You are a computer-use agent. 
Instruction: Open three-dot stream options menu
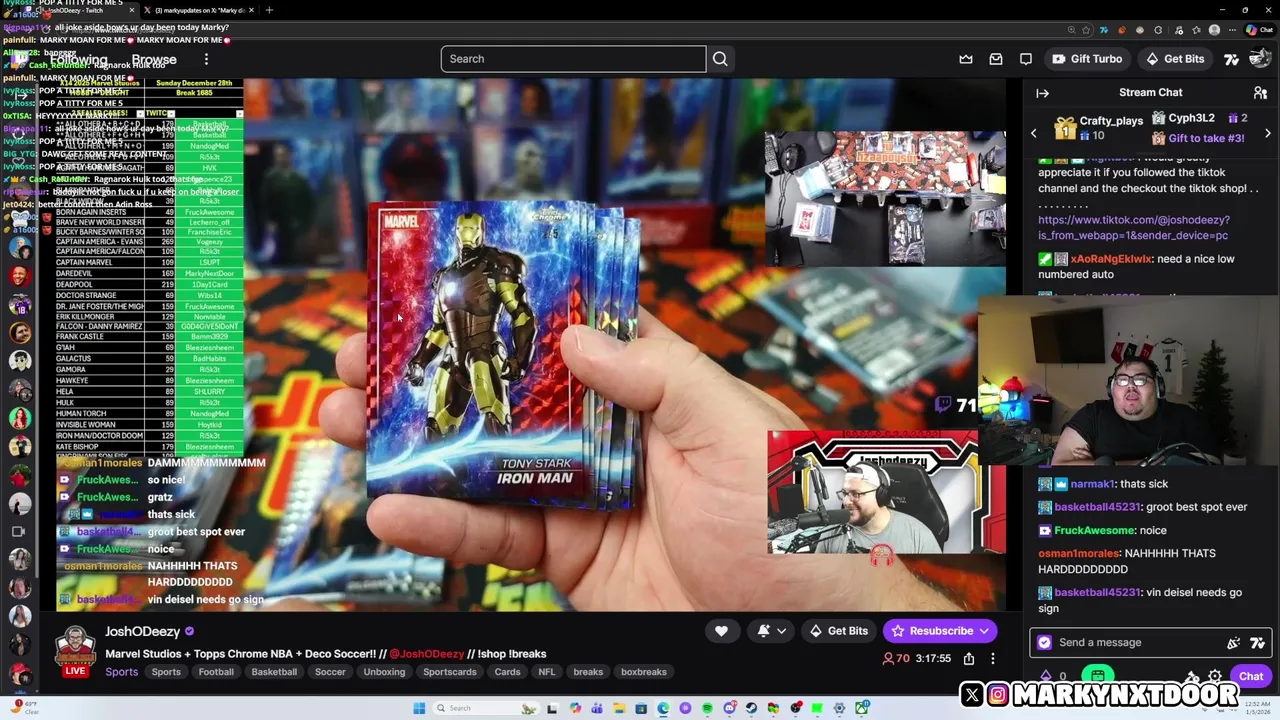(993, 659)
